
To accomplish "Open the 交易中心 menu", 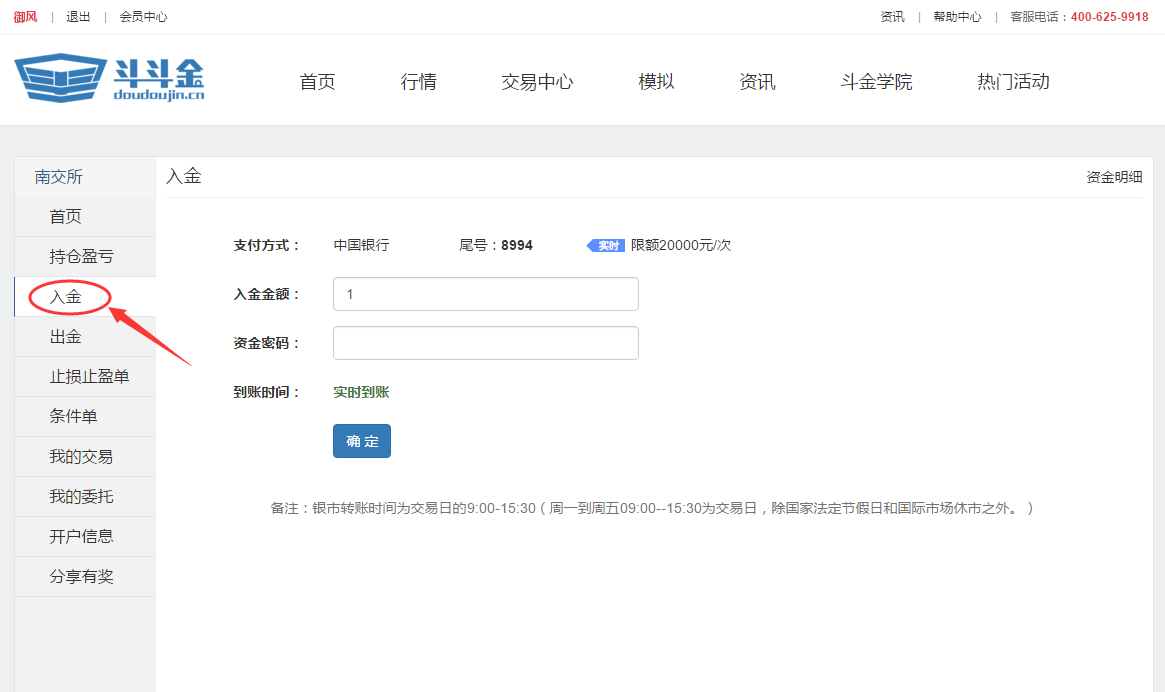I will pyautogui.click(x=536, y=82).
